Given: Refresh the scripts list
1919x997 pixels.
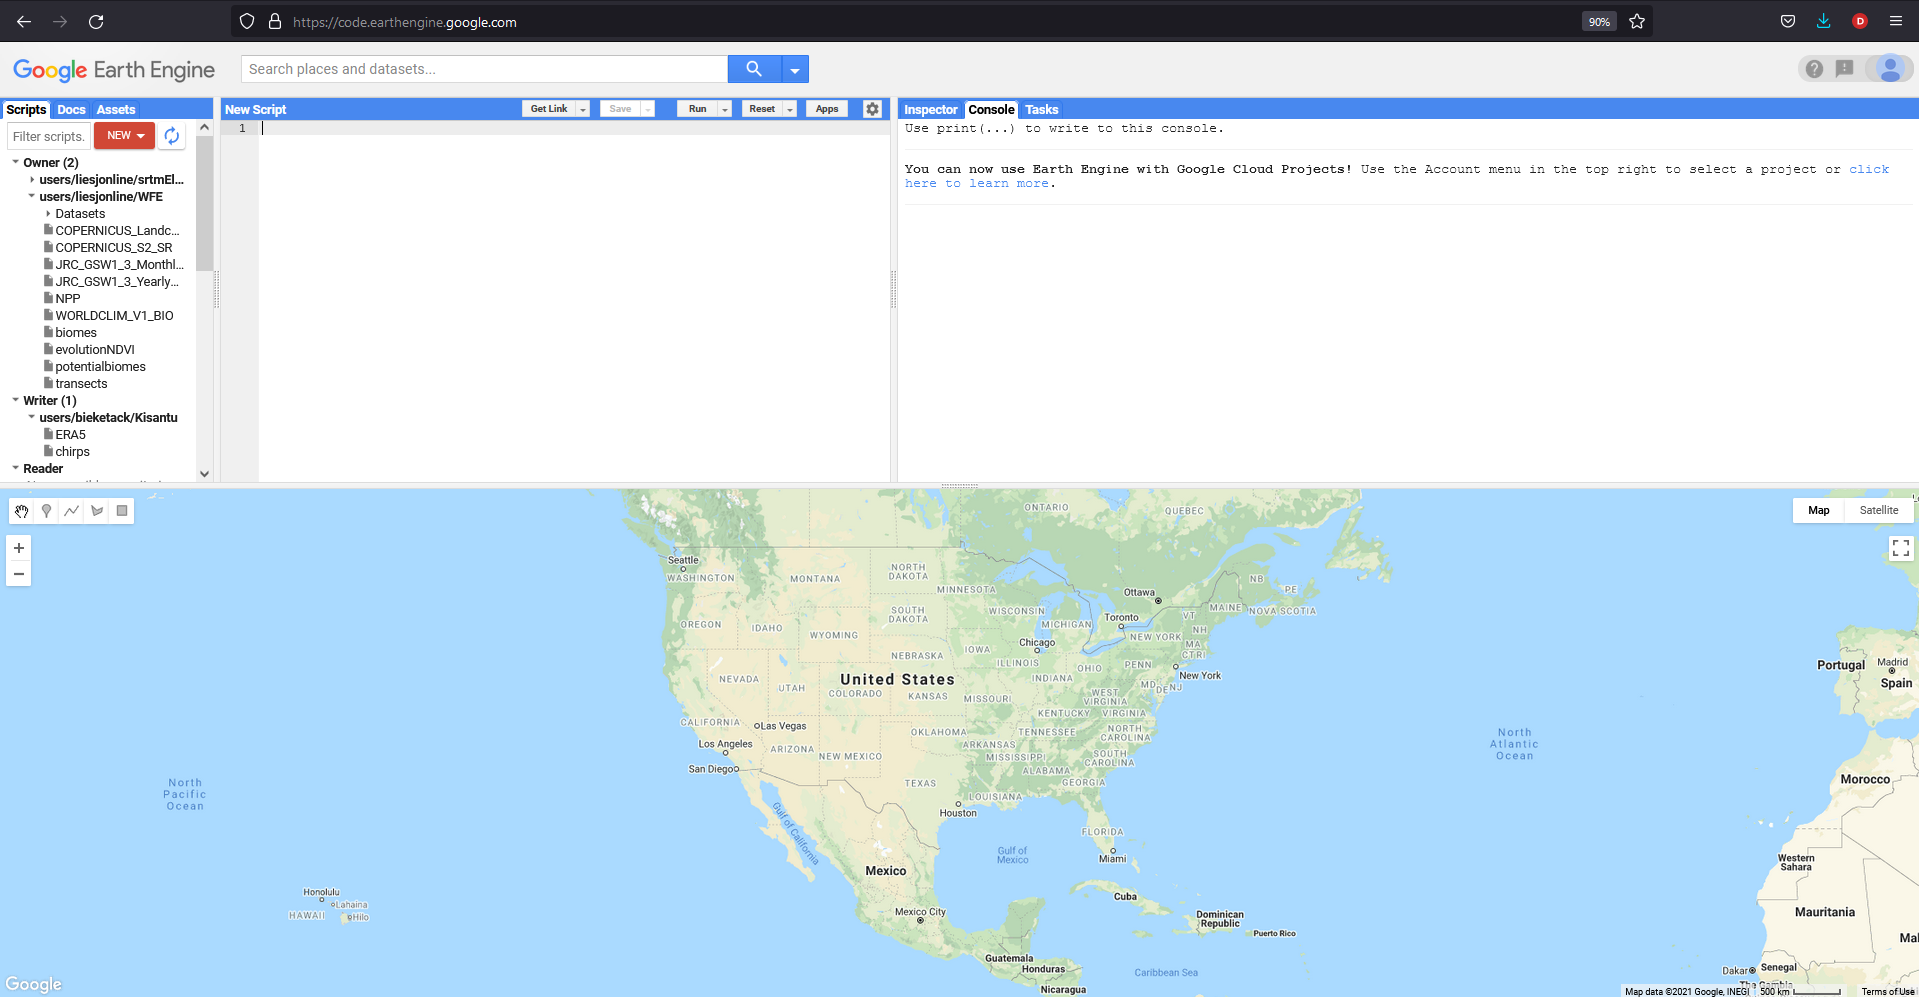Looking at the screenshot, I should click(172, 136).
